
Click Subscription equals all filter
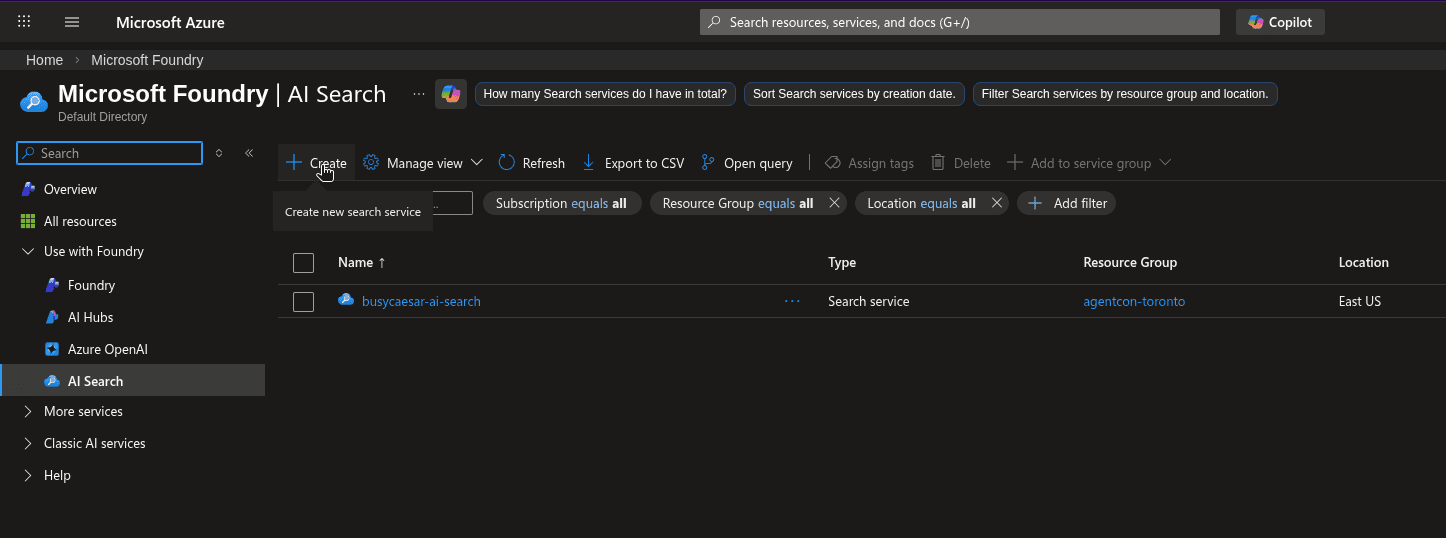pyautogui.click(x=561, y=203)
